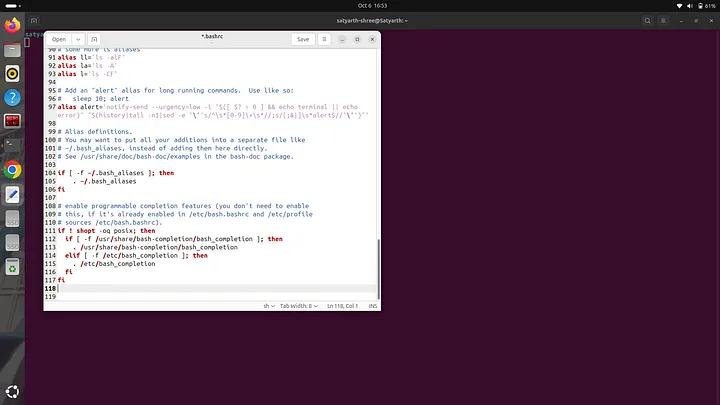Open the Ln 118, Col 1 position indicator
The width and height of the screenshot is (720, 405).
342,306
